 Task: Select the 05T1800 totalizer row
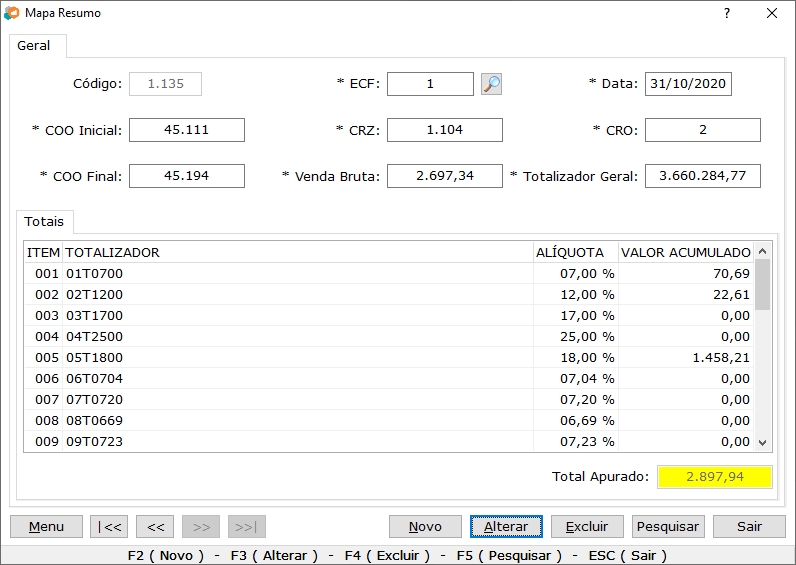click(300, 357)
